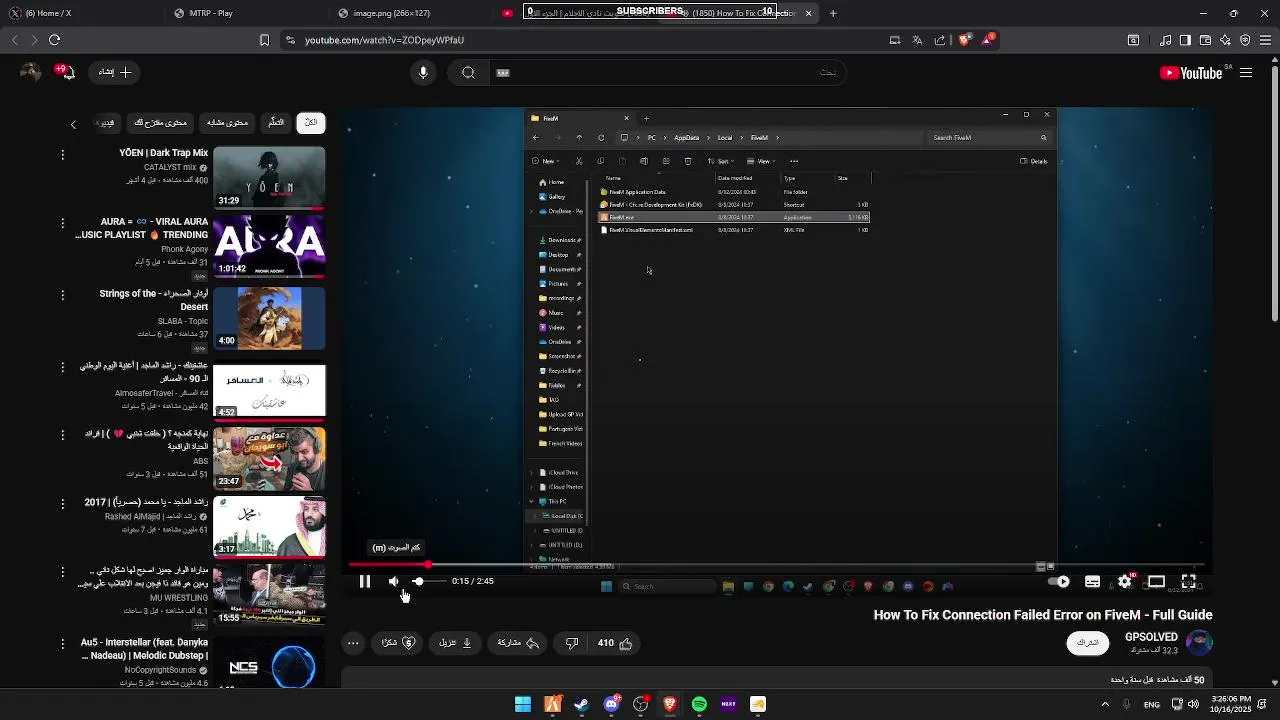The width and height of the screenshot is (1280, 720).
Task: Open the YouTube logo home link
Action: (1192, 73)
